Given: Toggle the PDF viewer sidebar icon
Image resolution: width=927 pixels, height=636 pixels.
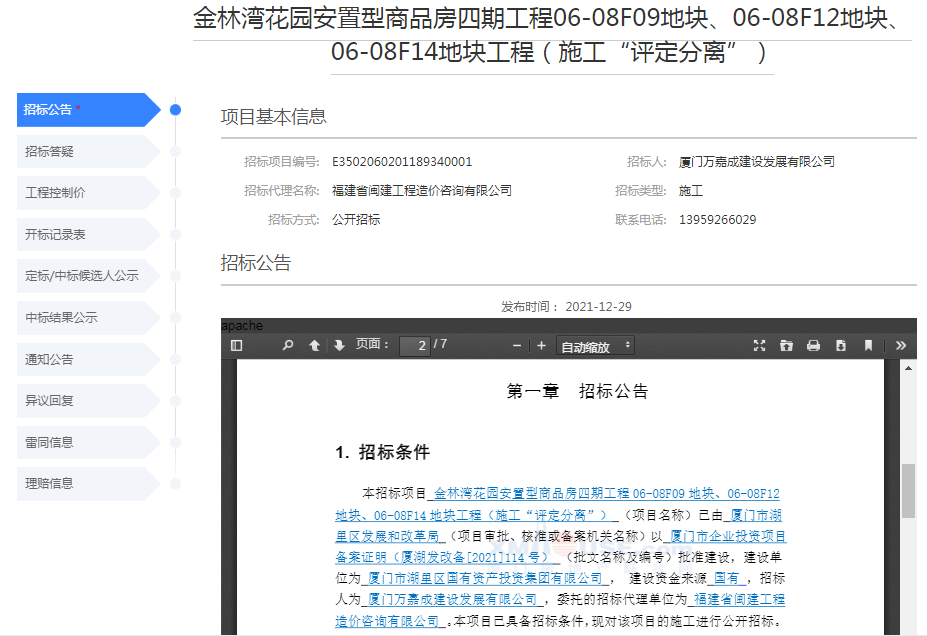Looking at the screenshot, I should point(236,346).
